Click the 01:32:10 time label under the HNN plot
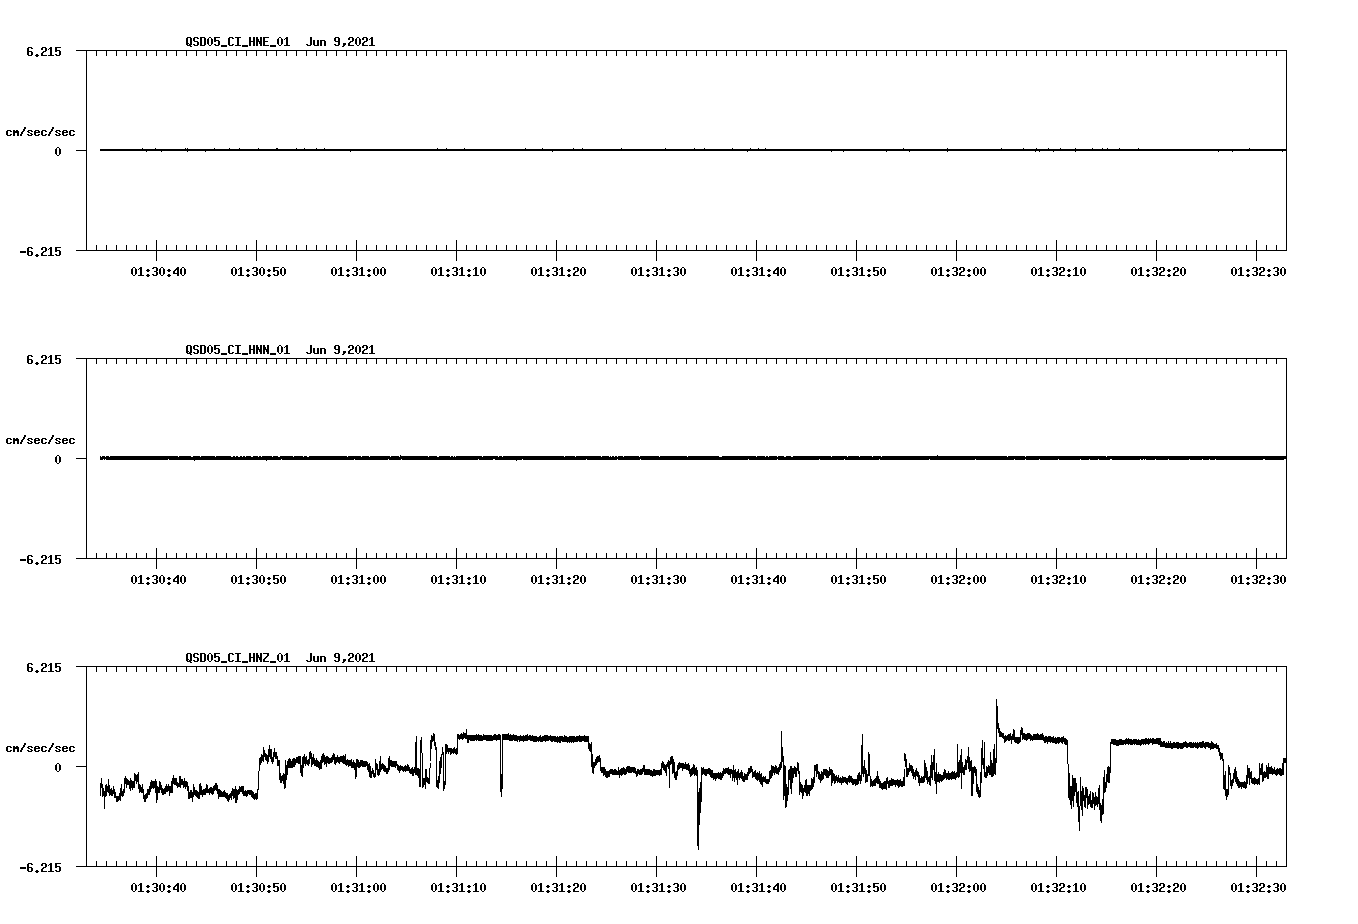 click(1058, 580)
